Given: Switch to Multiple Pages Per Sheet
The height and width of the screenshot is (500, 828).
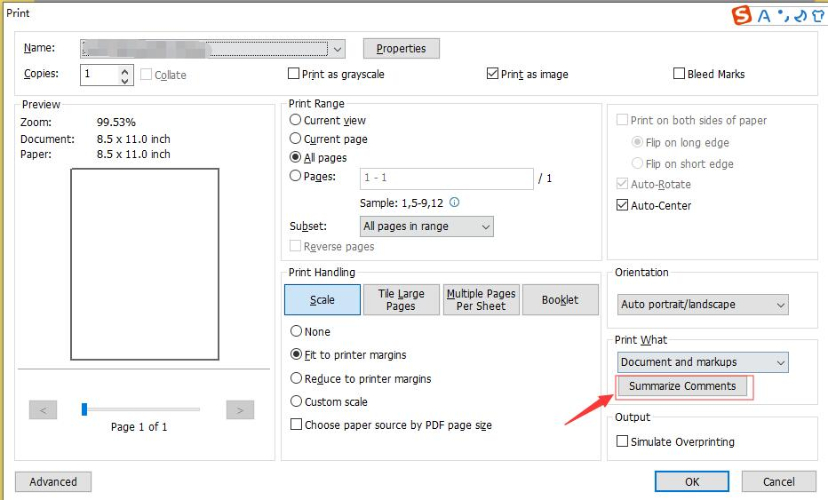Looking at the screenshot, I should [x=481, y=299].
